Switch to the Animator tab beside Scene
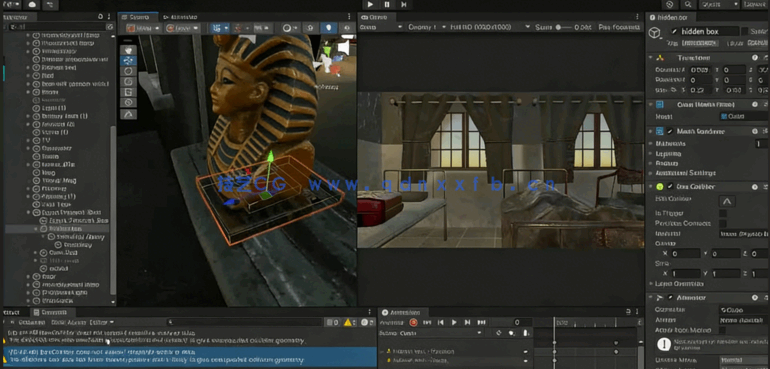The height and width of the screenshot is (369, 770). [180, 17]
